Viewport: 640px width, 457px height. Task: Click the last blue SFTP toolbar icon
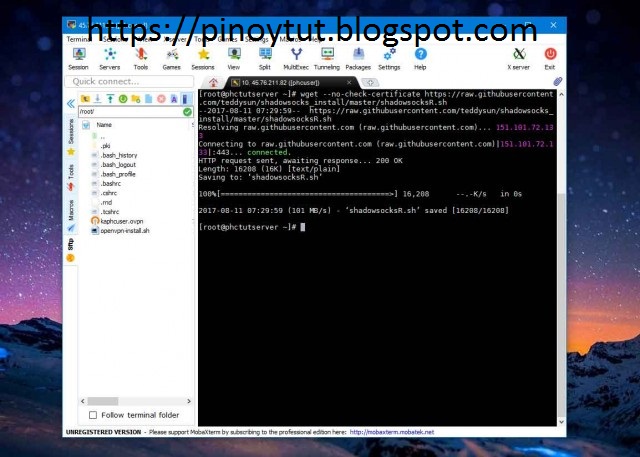(185, 99)
